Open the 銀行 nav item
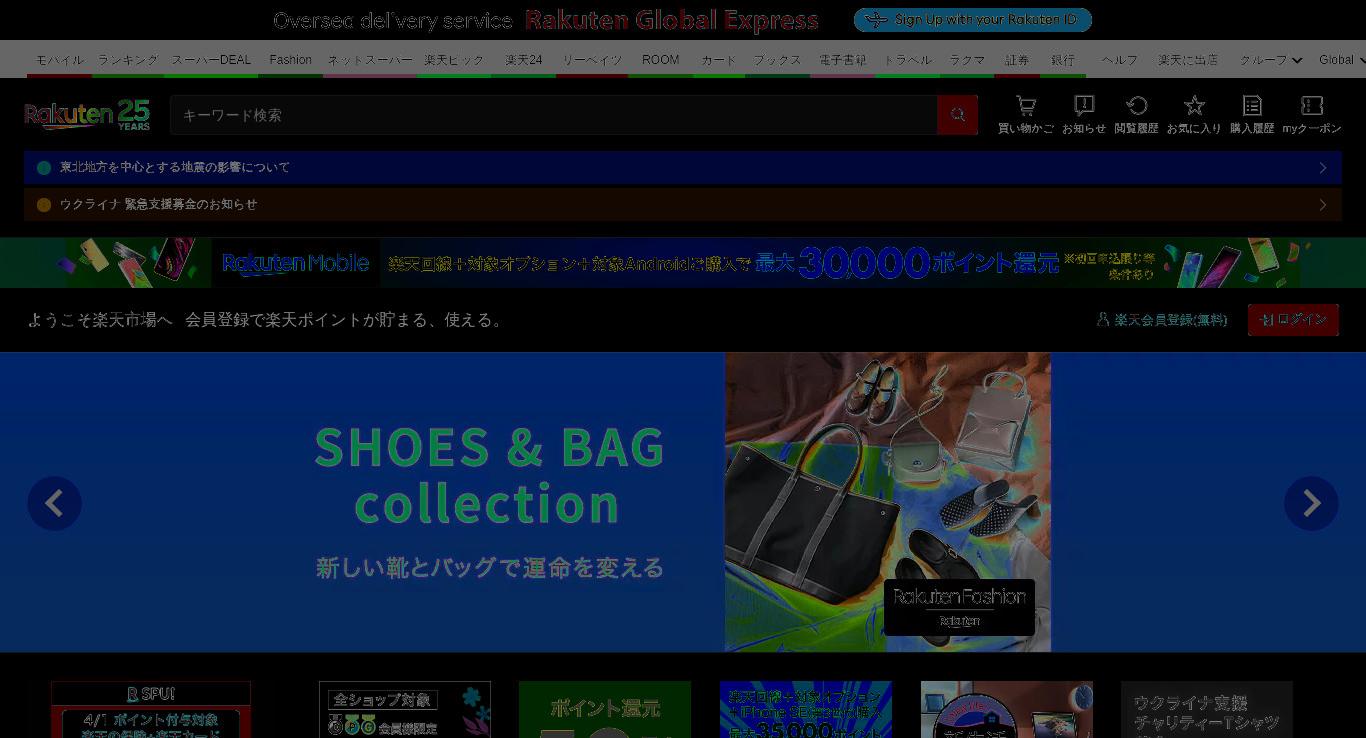 coord(1063,60)
